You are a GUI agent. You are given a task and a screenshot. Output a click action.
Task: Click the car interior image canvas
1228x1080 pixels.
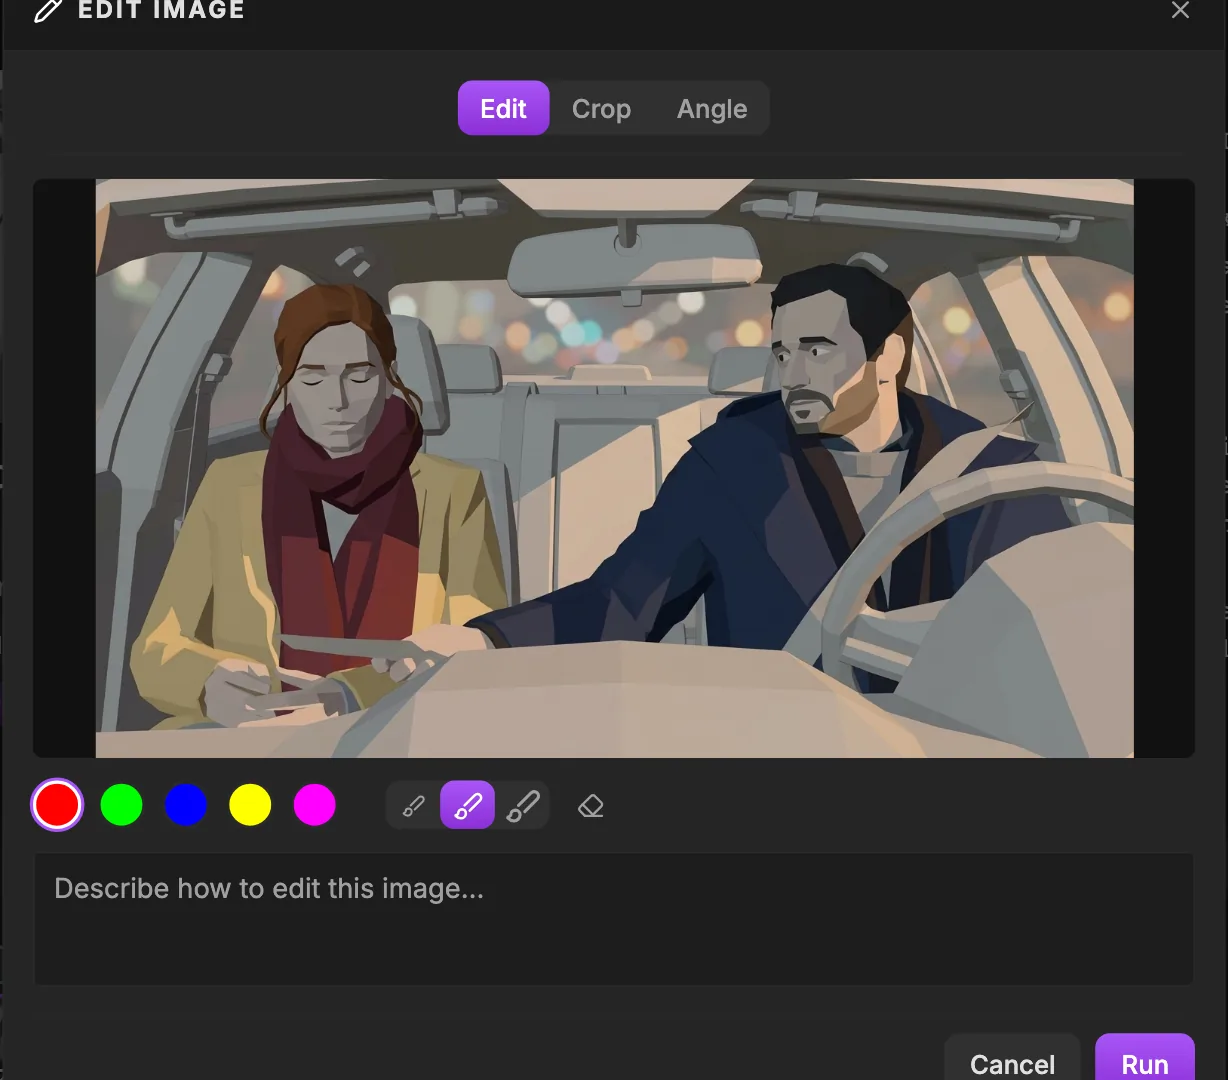tap(614, 468)
